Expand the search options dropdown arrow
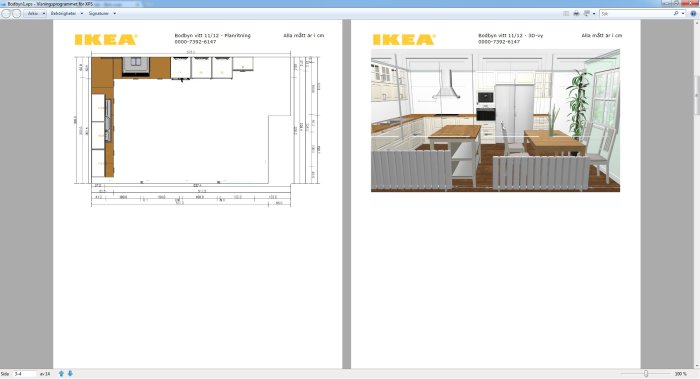This screenshot has height=379, width=700. pos(683,14)
